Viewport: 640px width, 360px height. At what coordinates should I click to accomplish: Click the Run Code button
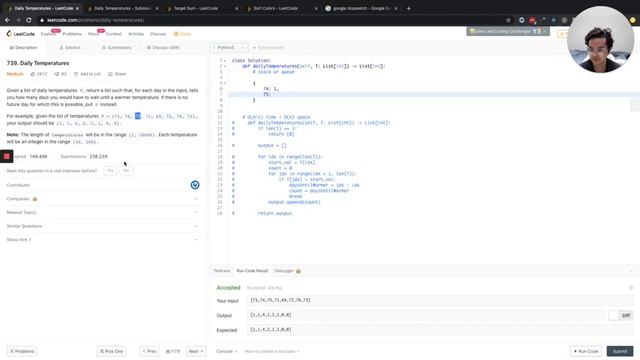point(586,351)
